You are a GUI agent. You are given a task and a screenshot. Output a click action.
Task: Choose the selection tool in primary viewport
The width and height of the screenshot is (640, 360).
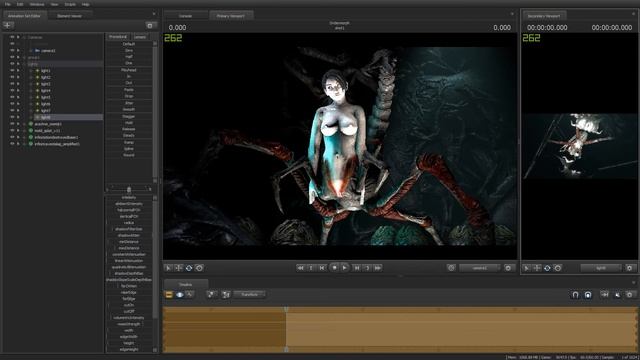168,268
